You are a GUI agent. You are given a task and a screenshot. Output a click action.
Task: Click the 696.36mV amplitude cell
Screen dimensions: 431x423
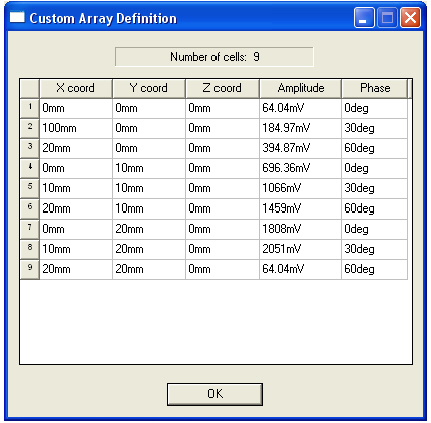(301, 168)
